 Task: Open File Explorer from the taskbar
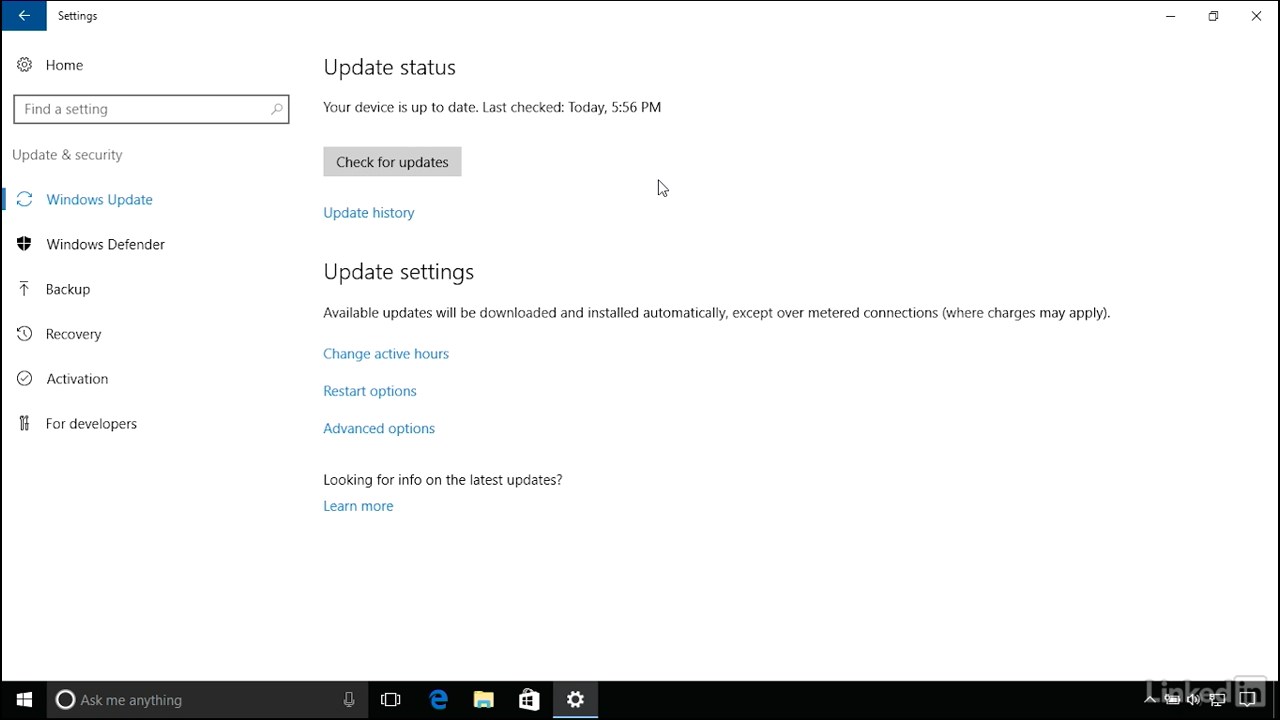[x=484, y=700]
